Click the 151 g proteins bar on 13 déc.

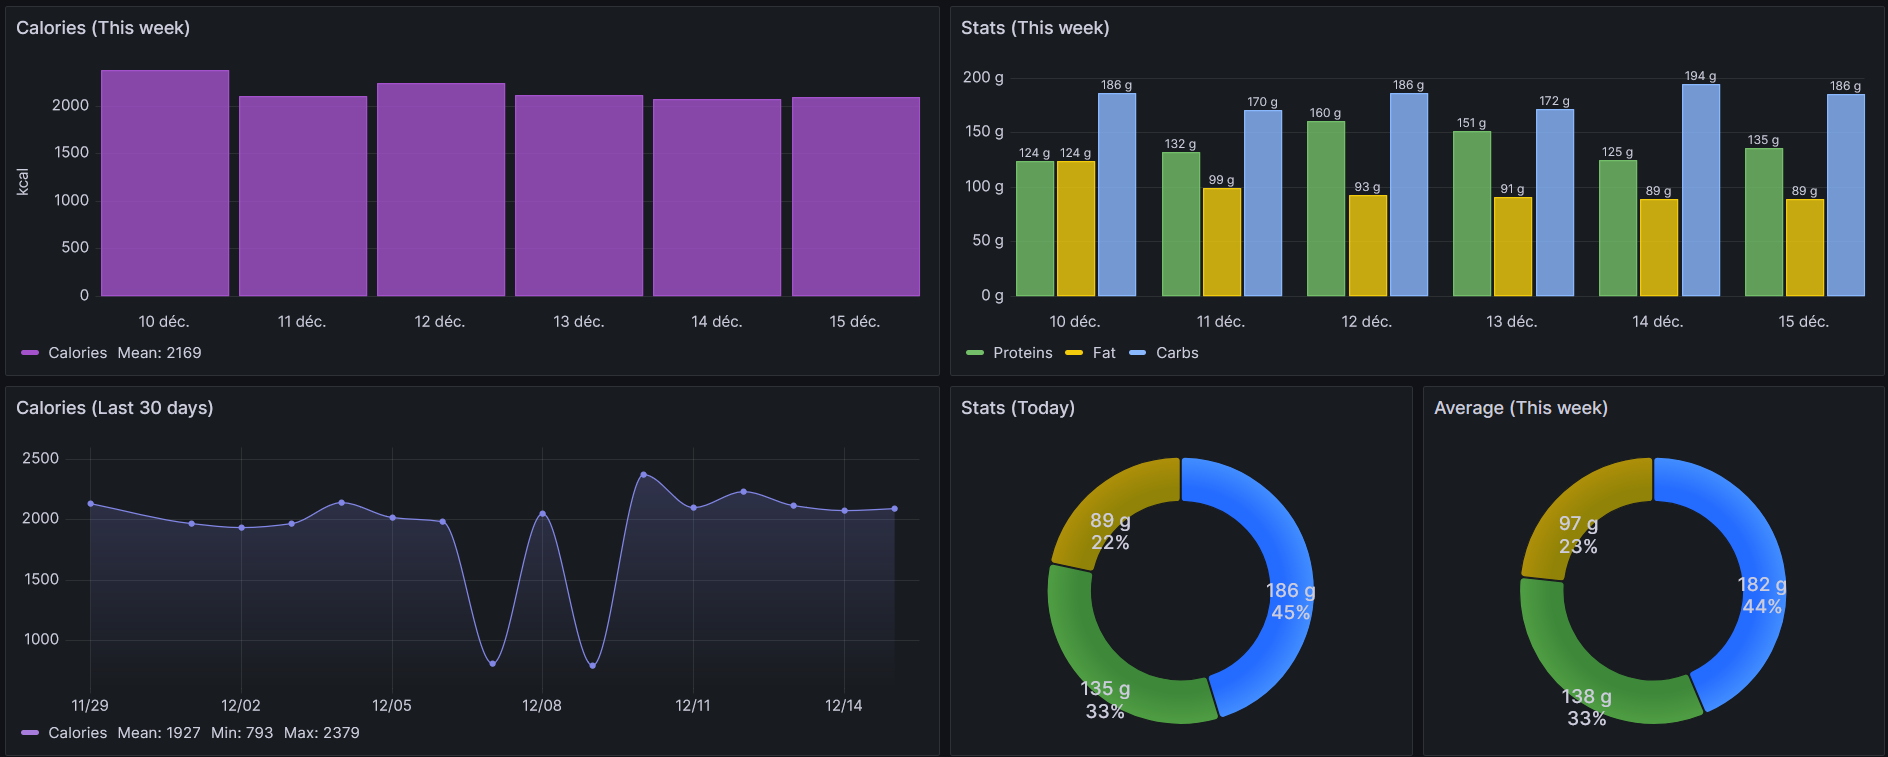1472,214
